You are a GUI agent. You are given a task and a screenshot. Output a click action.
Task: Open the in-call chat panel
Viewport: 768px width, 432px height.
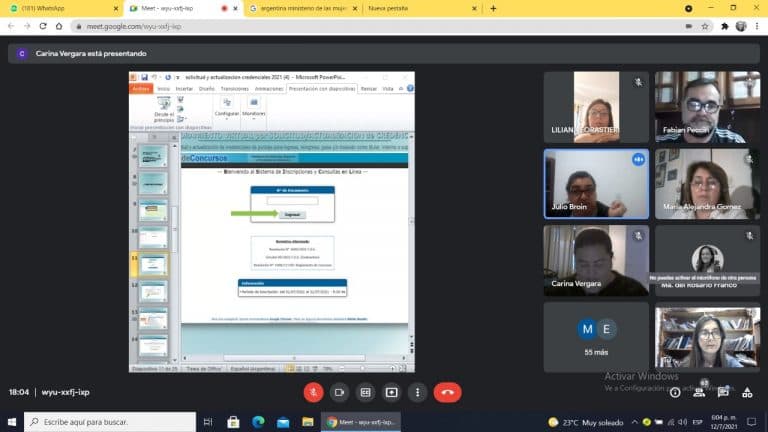point(723,392)
